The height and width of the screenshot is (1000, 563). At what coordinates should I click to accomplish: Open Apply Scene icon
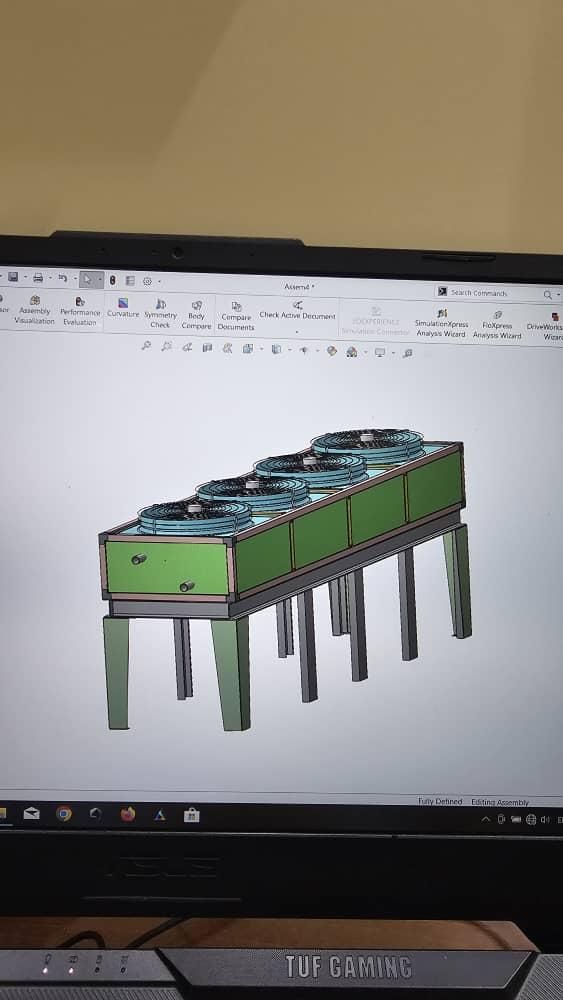pyautogui.click(x=351, y=352)
